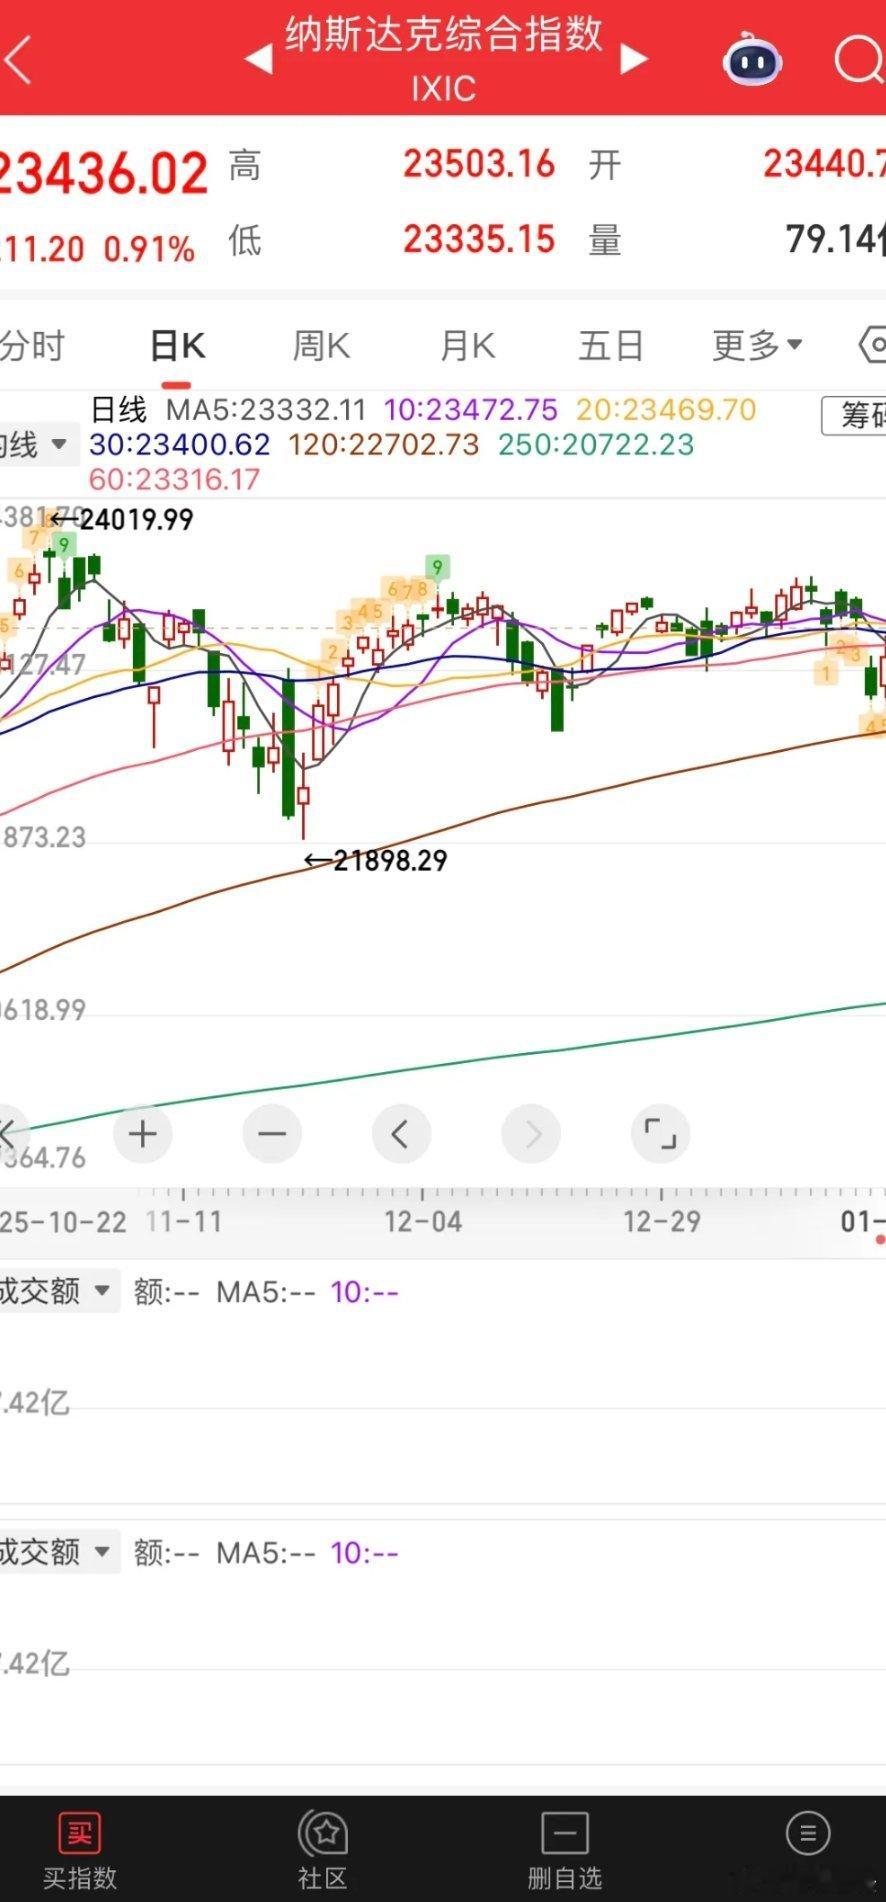Open 社区 community in bottom bar
Screen dimensions: 886x1902
322,1850
